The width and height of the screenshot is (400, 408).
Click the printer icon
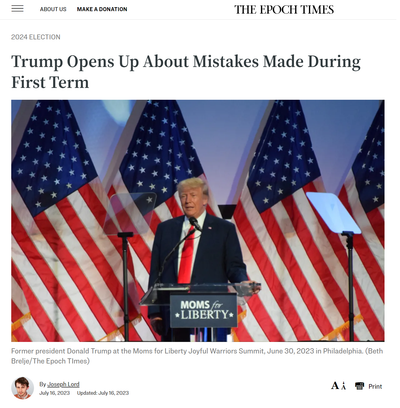coord(359,386)
